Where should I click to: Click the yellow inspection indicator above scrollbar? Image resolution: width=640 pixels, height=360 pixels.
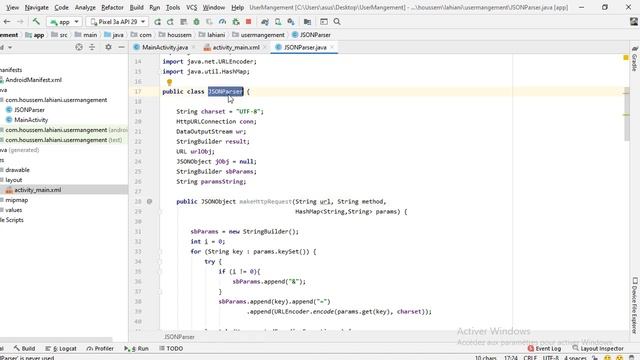tap(626, 58)
